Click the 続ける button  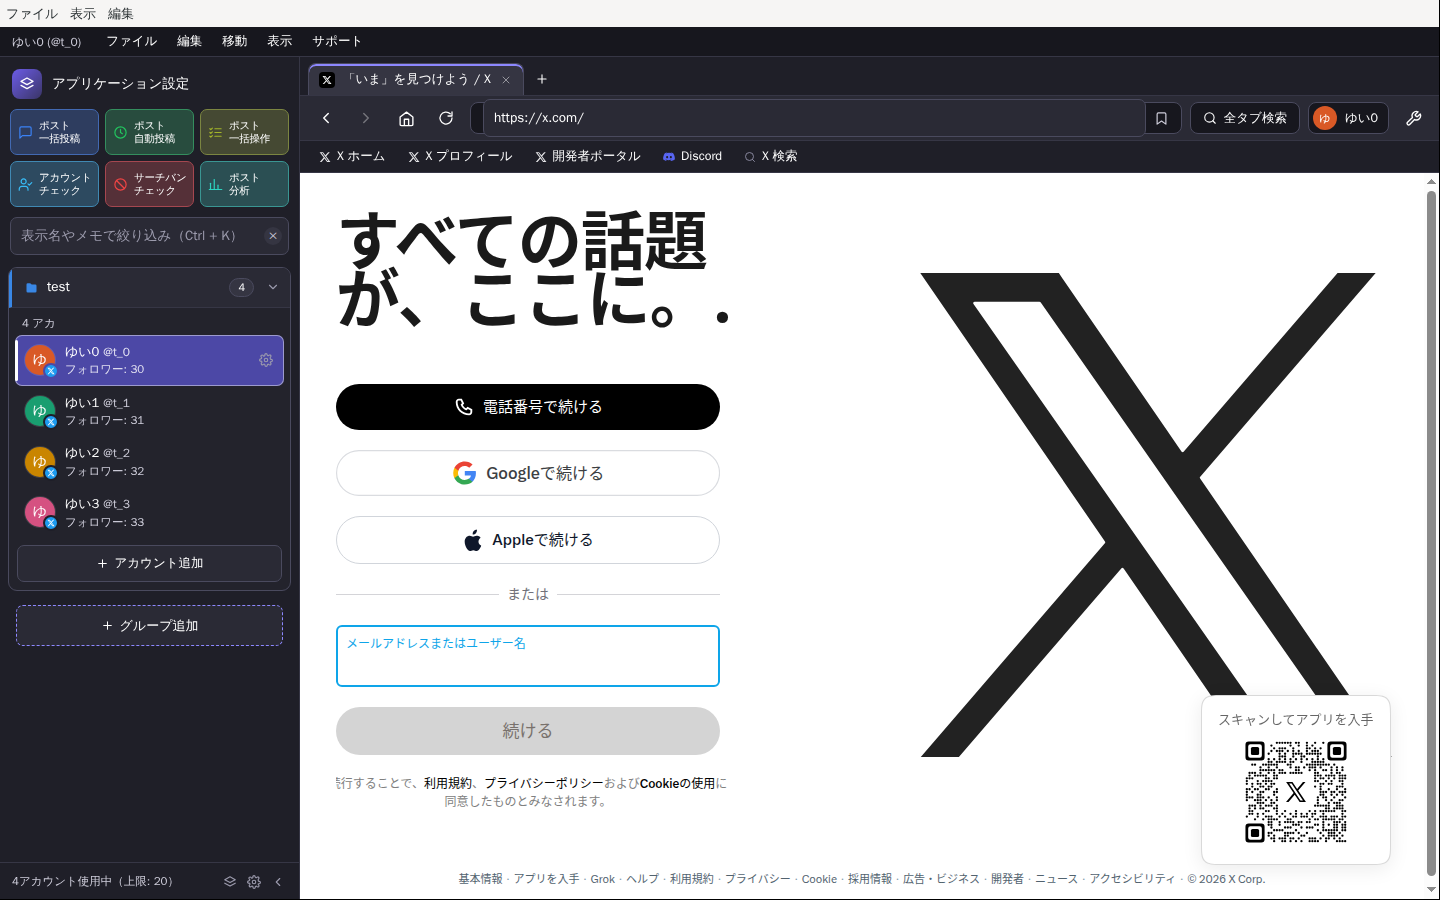pyautogui.click(x=528, y=731)
